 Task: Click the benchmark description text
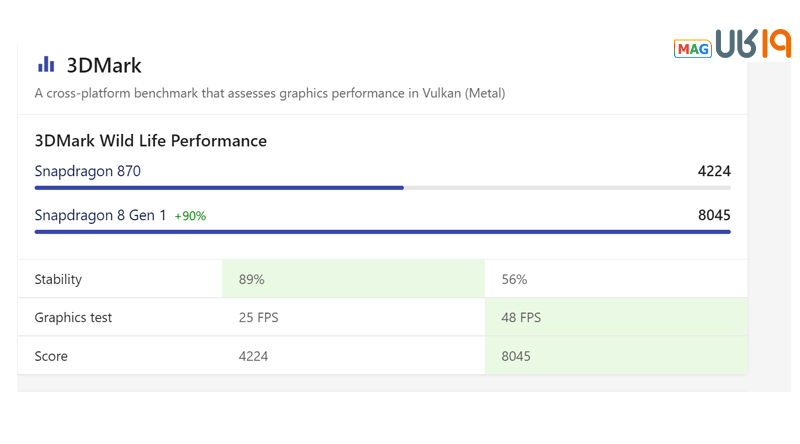269,94
